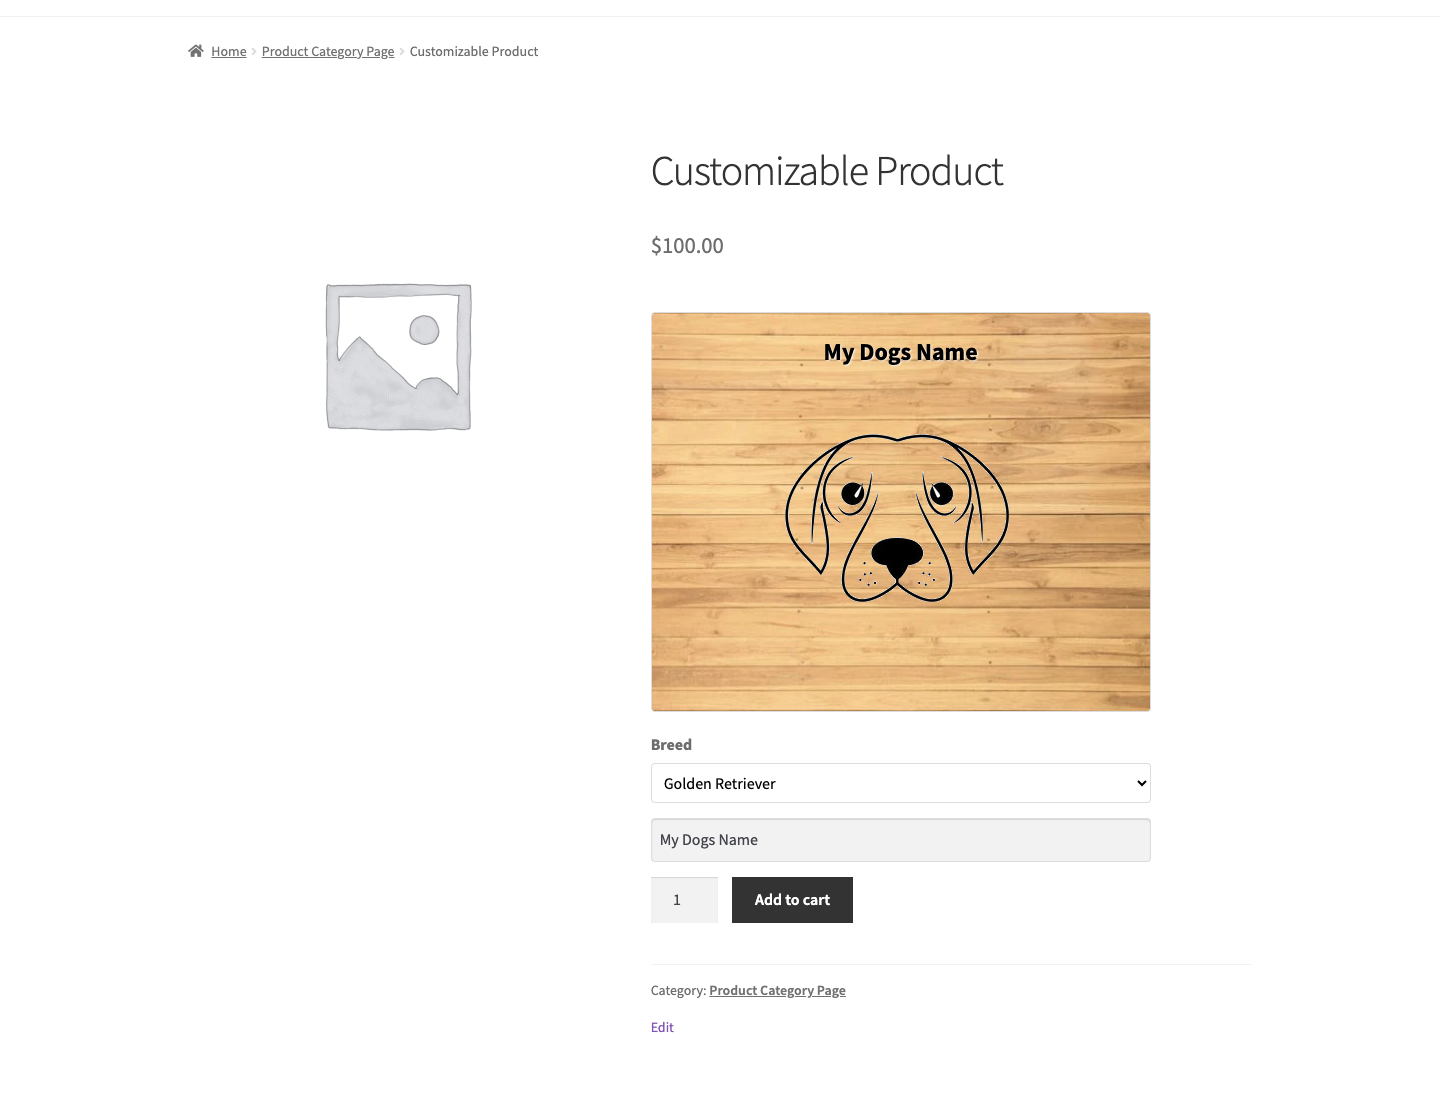Click the gray placeholder product image
The width and height of the screenshot is (1440, 1098).
tap(398, 357)
